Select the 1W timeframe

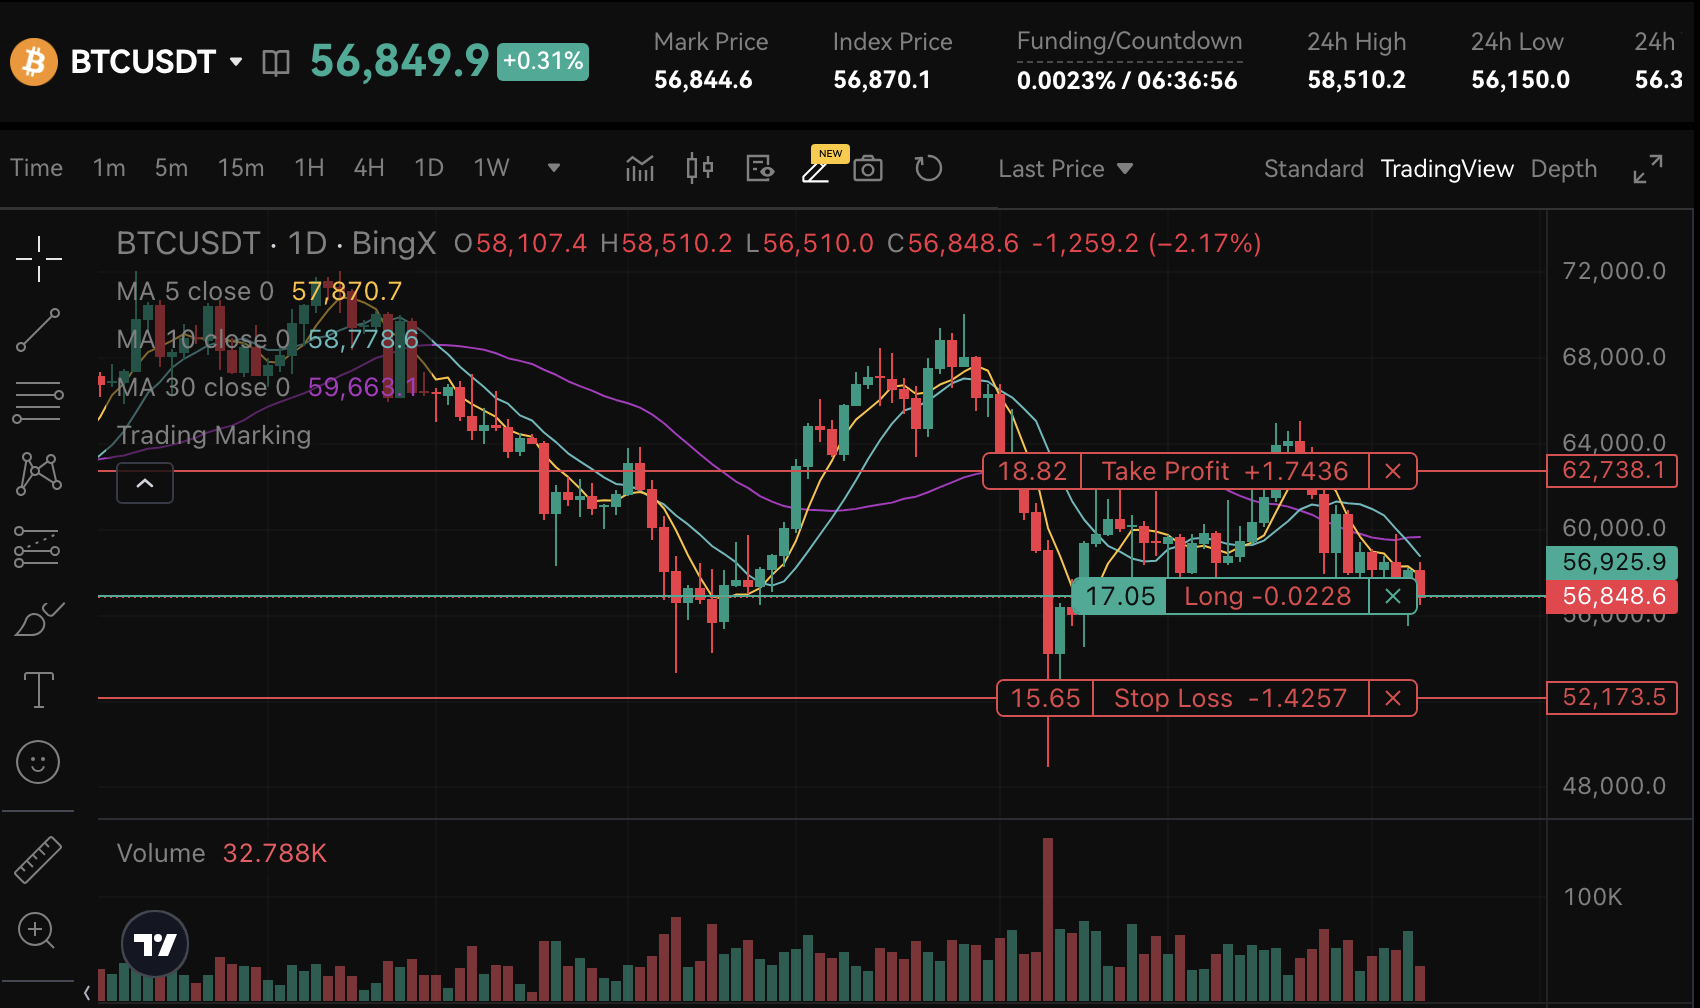click(491, 168)
